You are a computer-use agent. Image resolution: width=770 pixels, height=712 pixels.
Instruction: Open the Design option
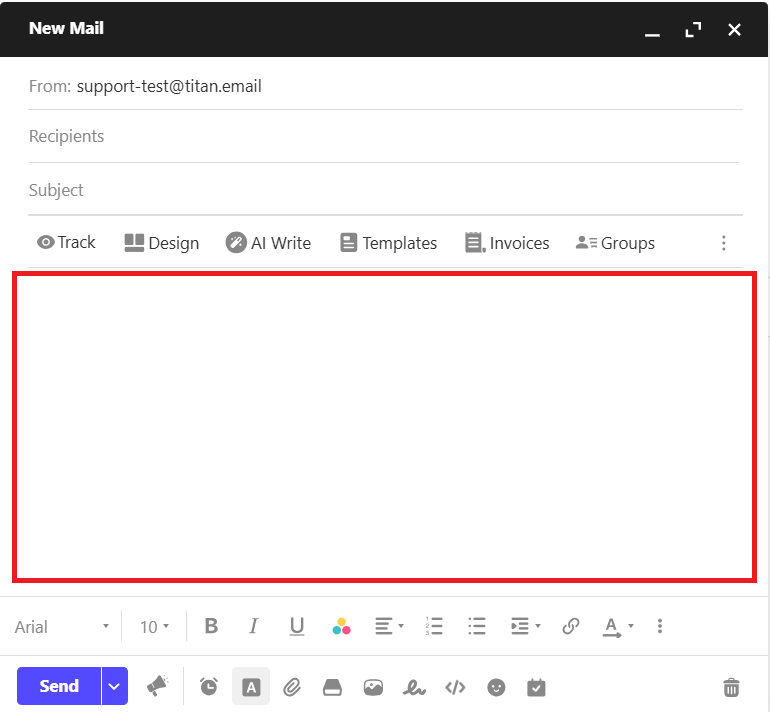162,243
